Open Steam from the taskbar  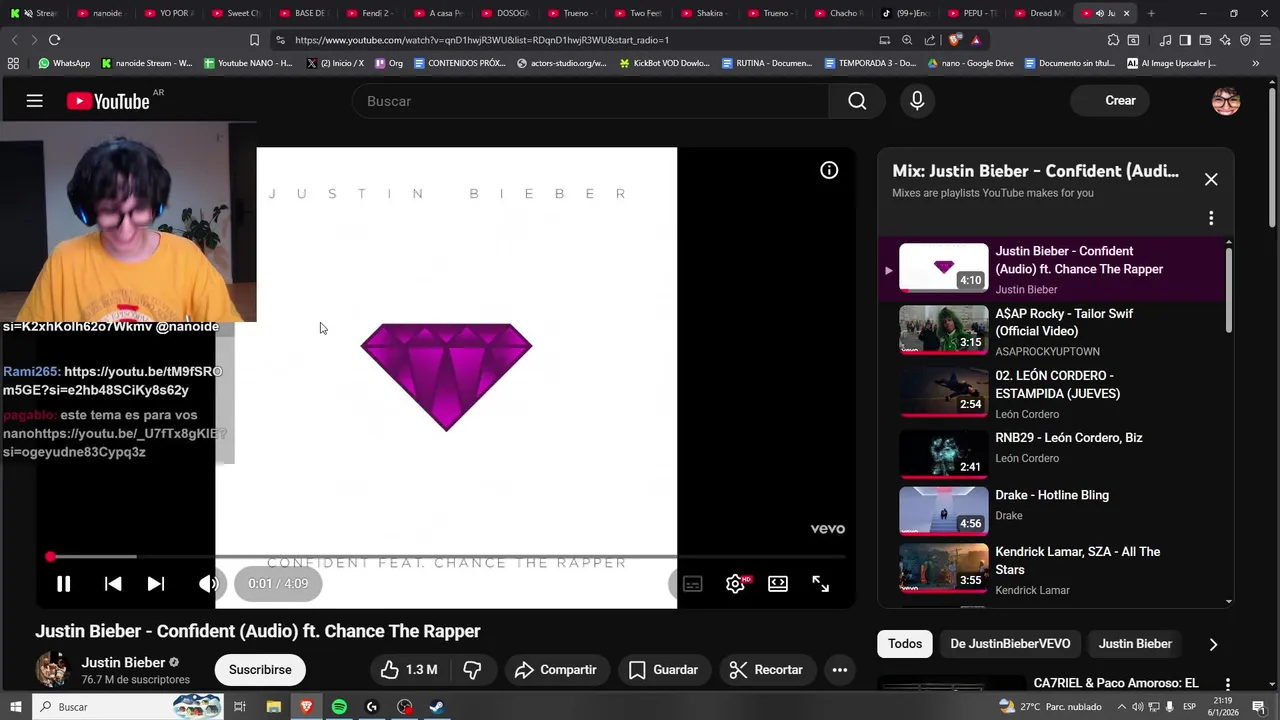[x=437, y=707]
